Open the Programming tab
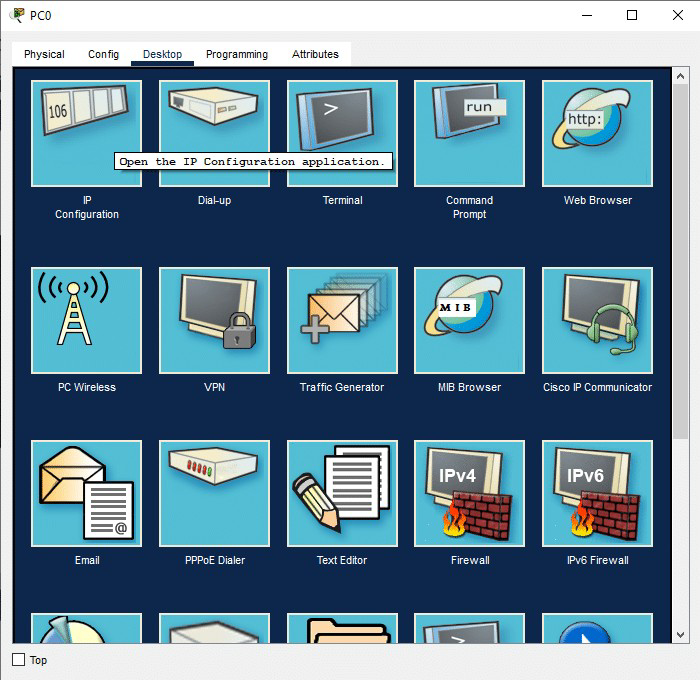This screenshot has width=700, height=680. (x=237, y=54)
